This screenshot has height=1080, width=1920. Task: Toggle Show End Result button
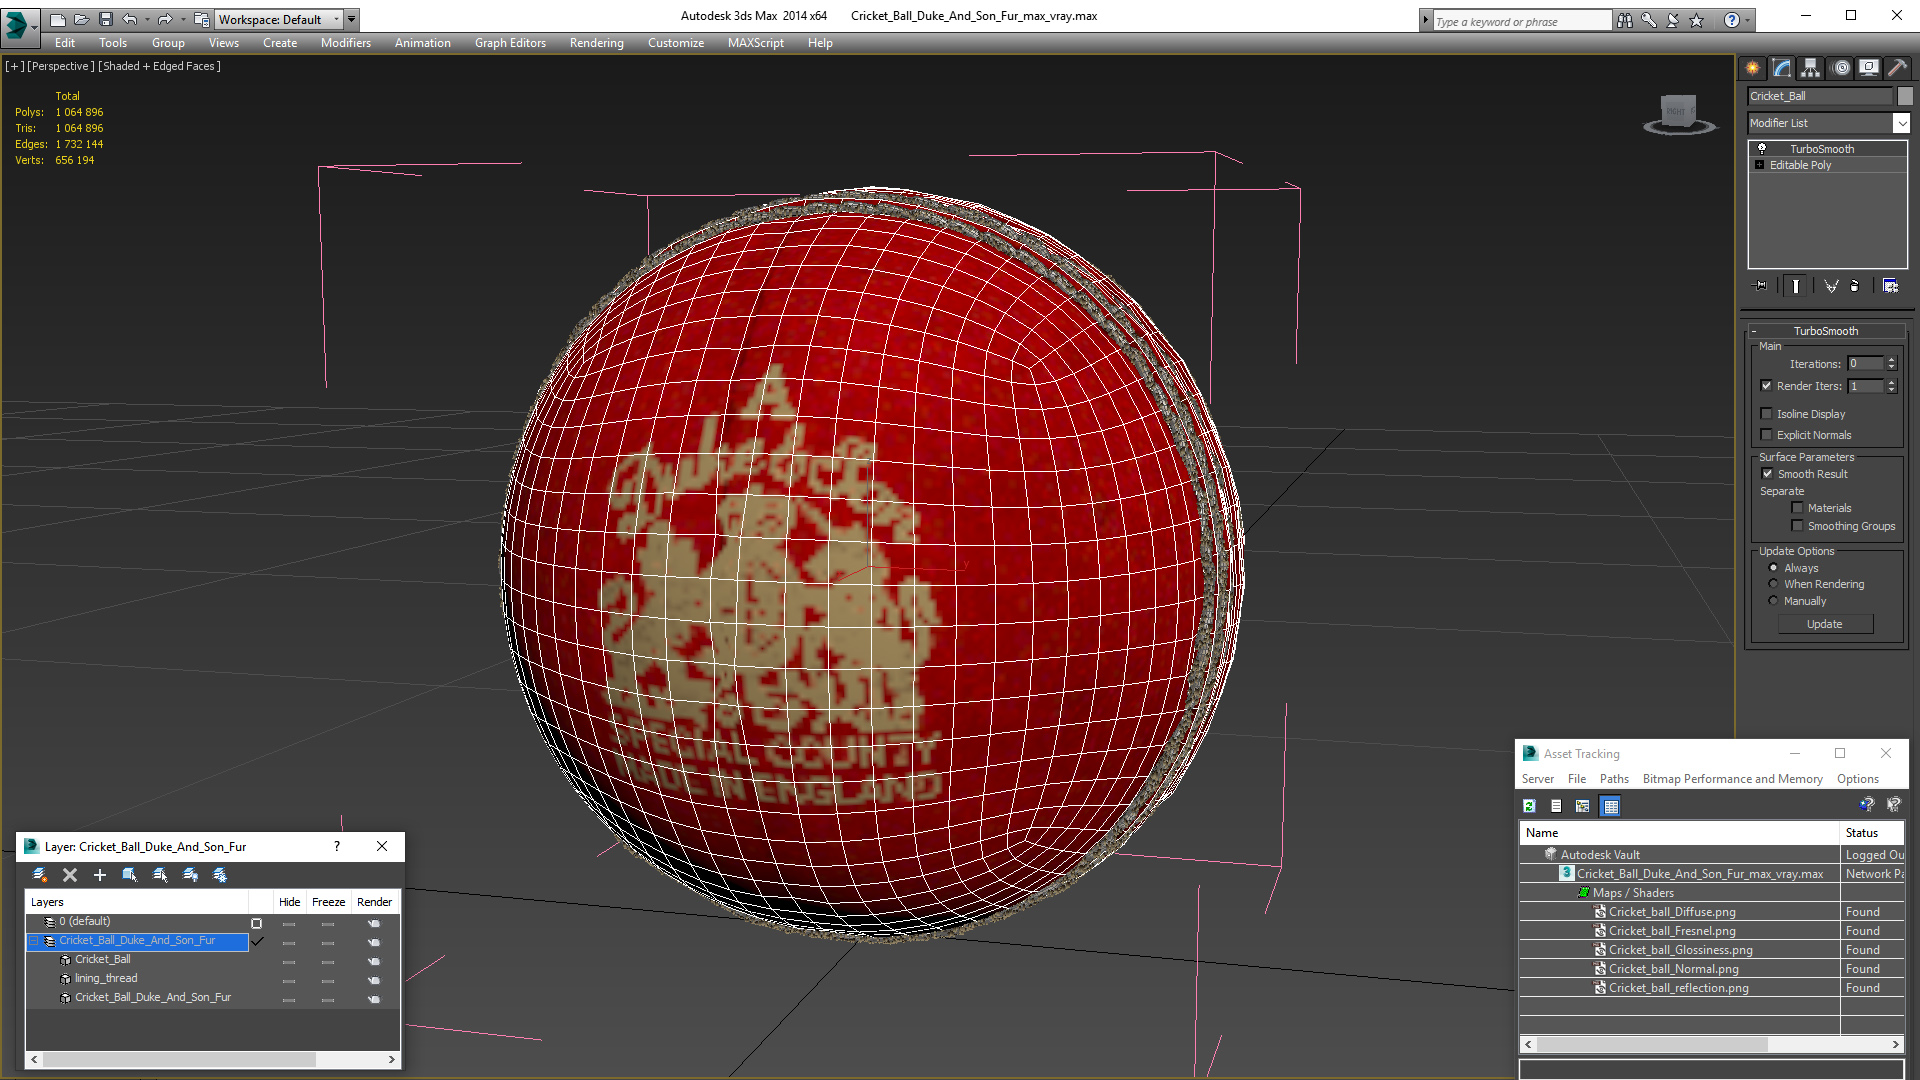[x=1796, y=286]
